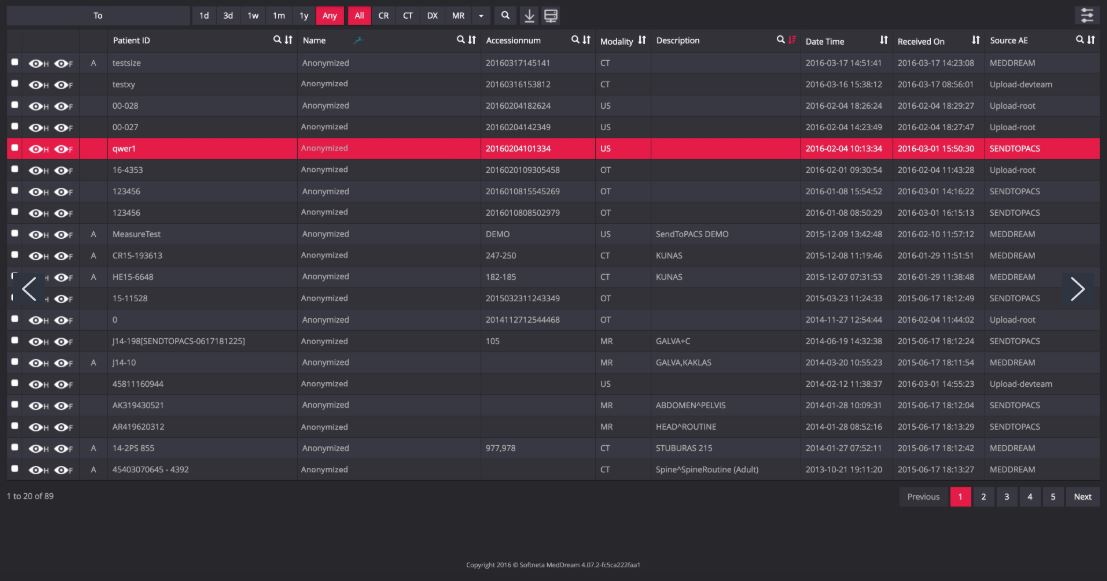Click the monitor icon in the top toolbar
This screenshot has height=581, width=1107.
[551, 15]
